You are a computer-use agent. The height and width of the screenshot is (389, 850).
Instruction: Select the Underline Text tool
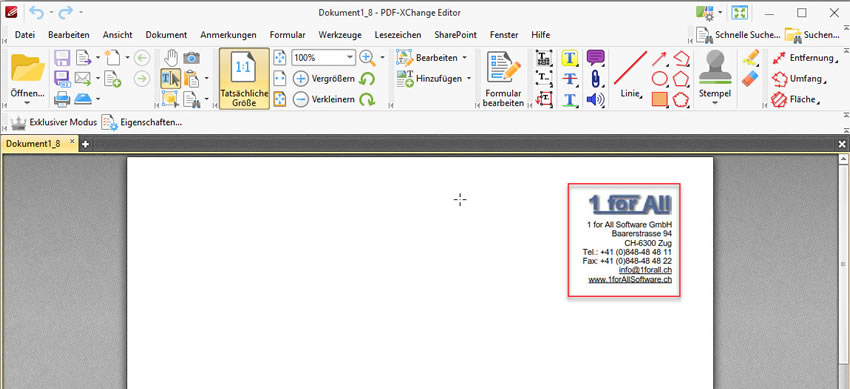pyautogui.click(x=569, y=99)
